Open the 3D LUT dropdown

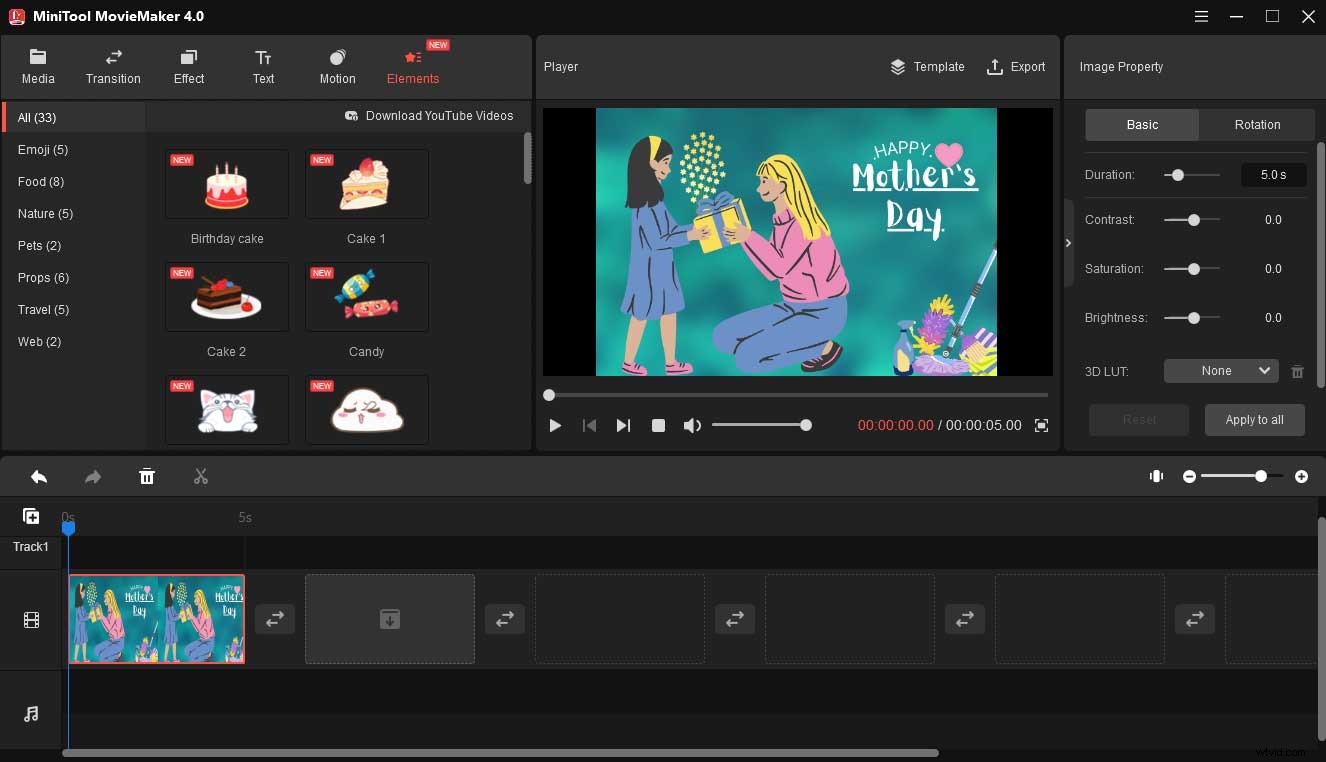coord(1220,371)
